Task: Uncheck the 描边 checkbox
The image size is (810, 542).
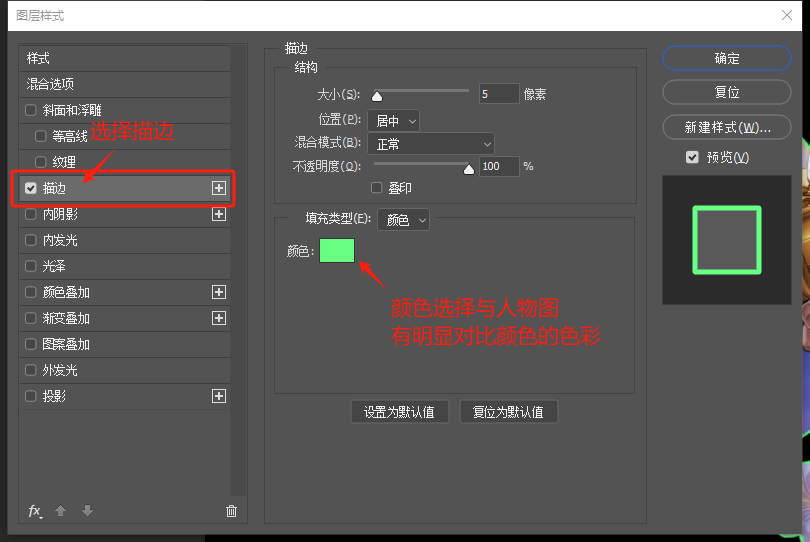Action: click(x=31, y=188)
